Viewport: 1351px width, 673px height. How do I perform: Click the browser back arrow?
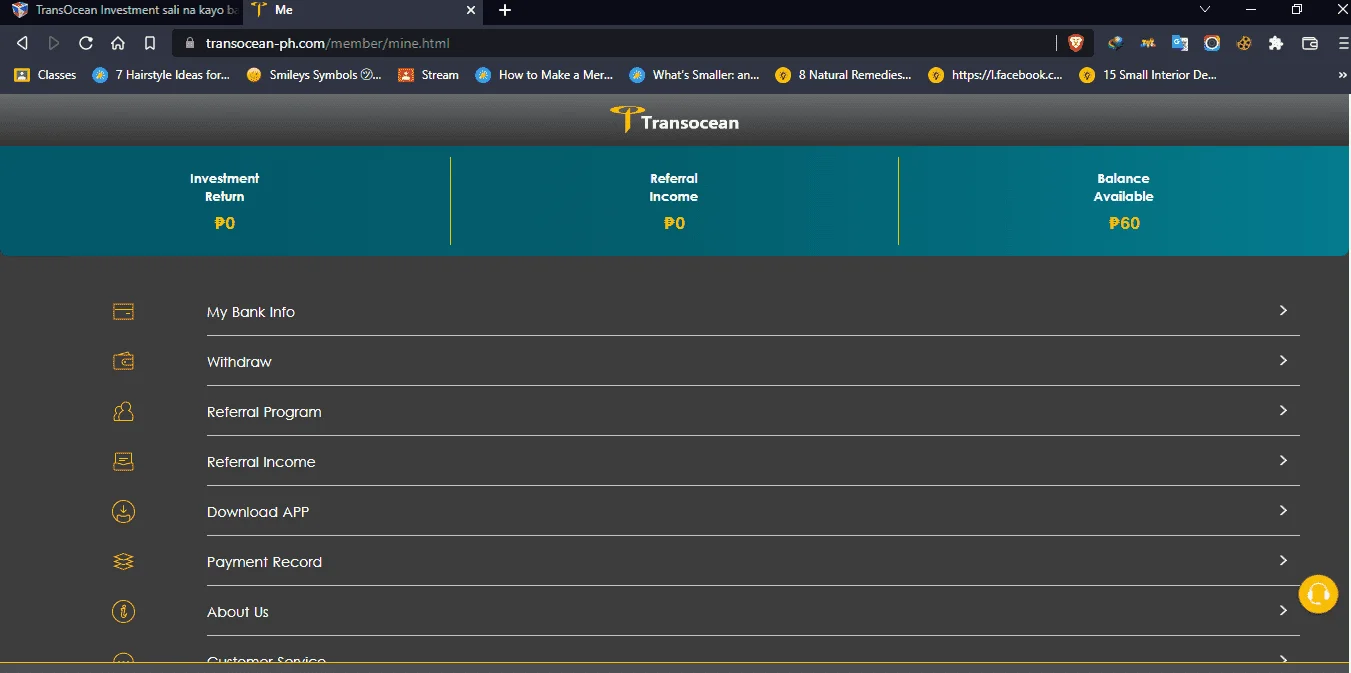22,43
